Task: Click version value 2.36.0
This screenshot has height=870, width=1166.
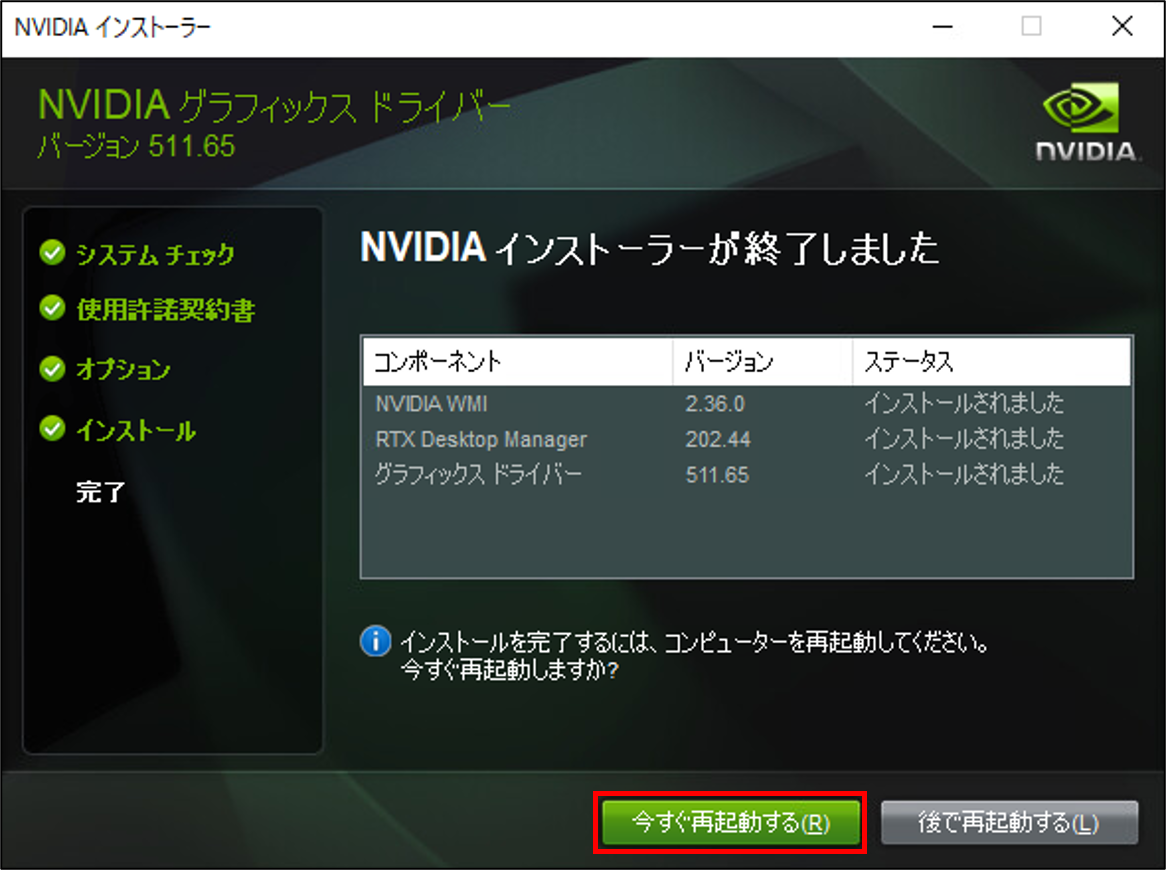Action: (715, 404)
